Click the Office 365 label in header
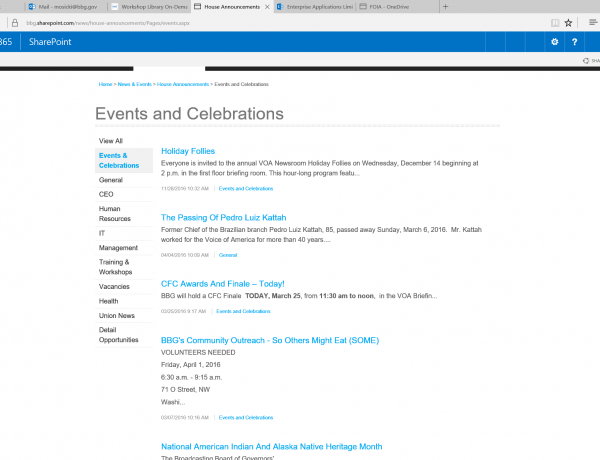Image resolution: width=600 pixels, height=460 pixels. [6, 42]
